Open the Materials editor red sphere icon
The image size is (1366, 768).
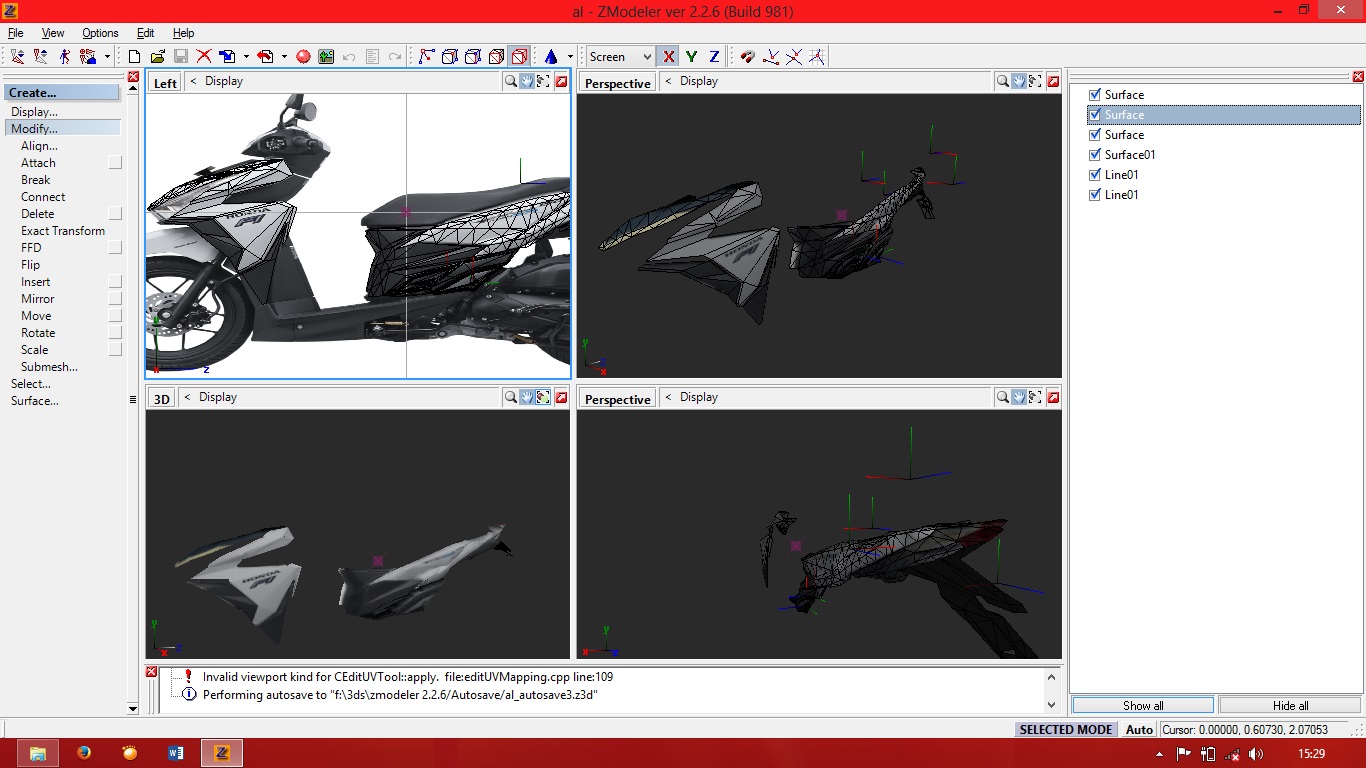[x=303, y=57]
